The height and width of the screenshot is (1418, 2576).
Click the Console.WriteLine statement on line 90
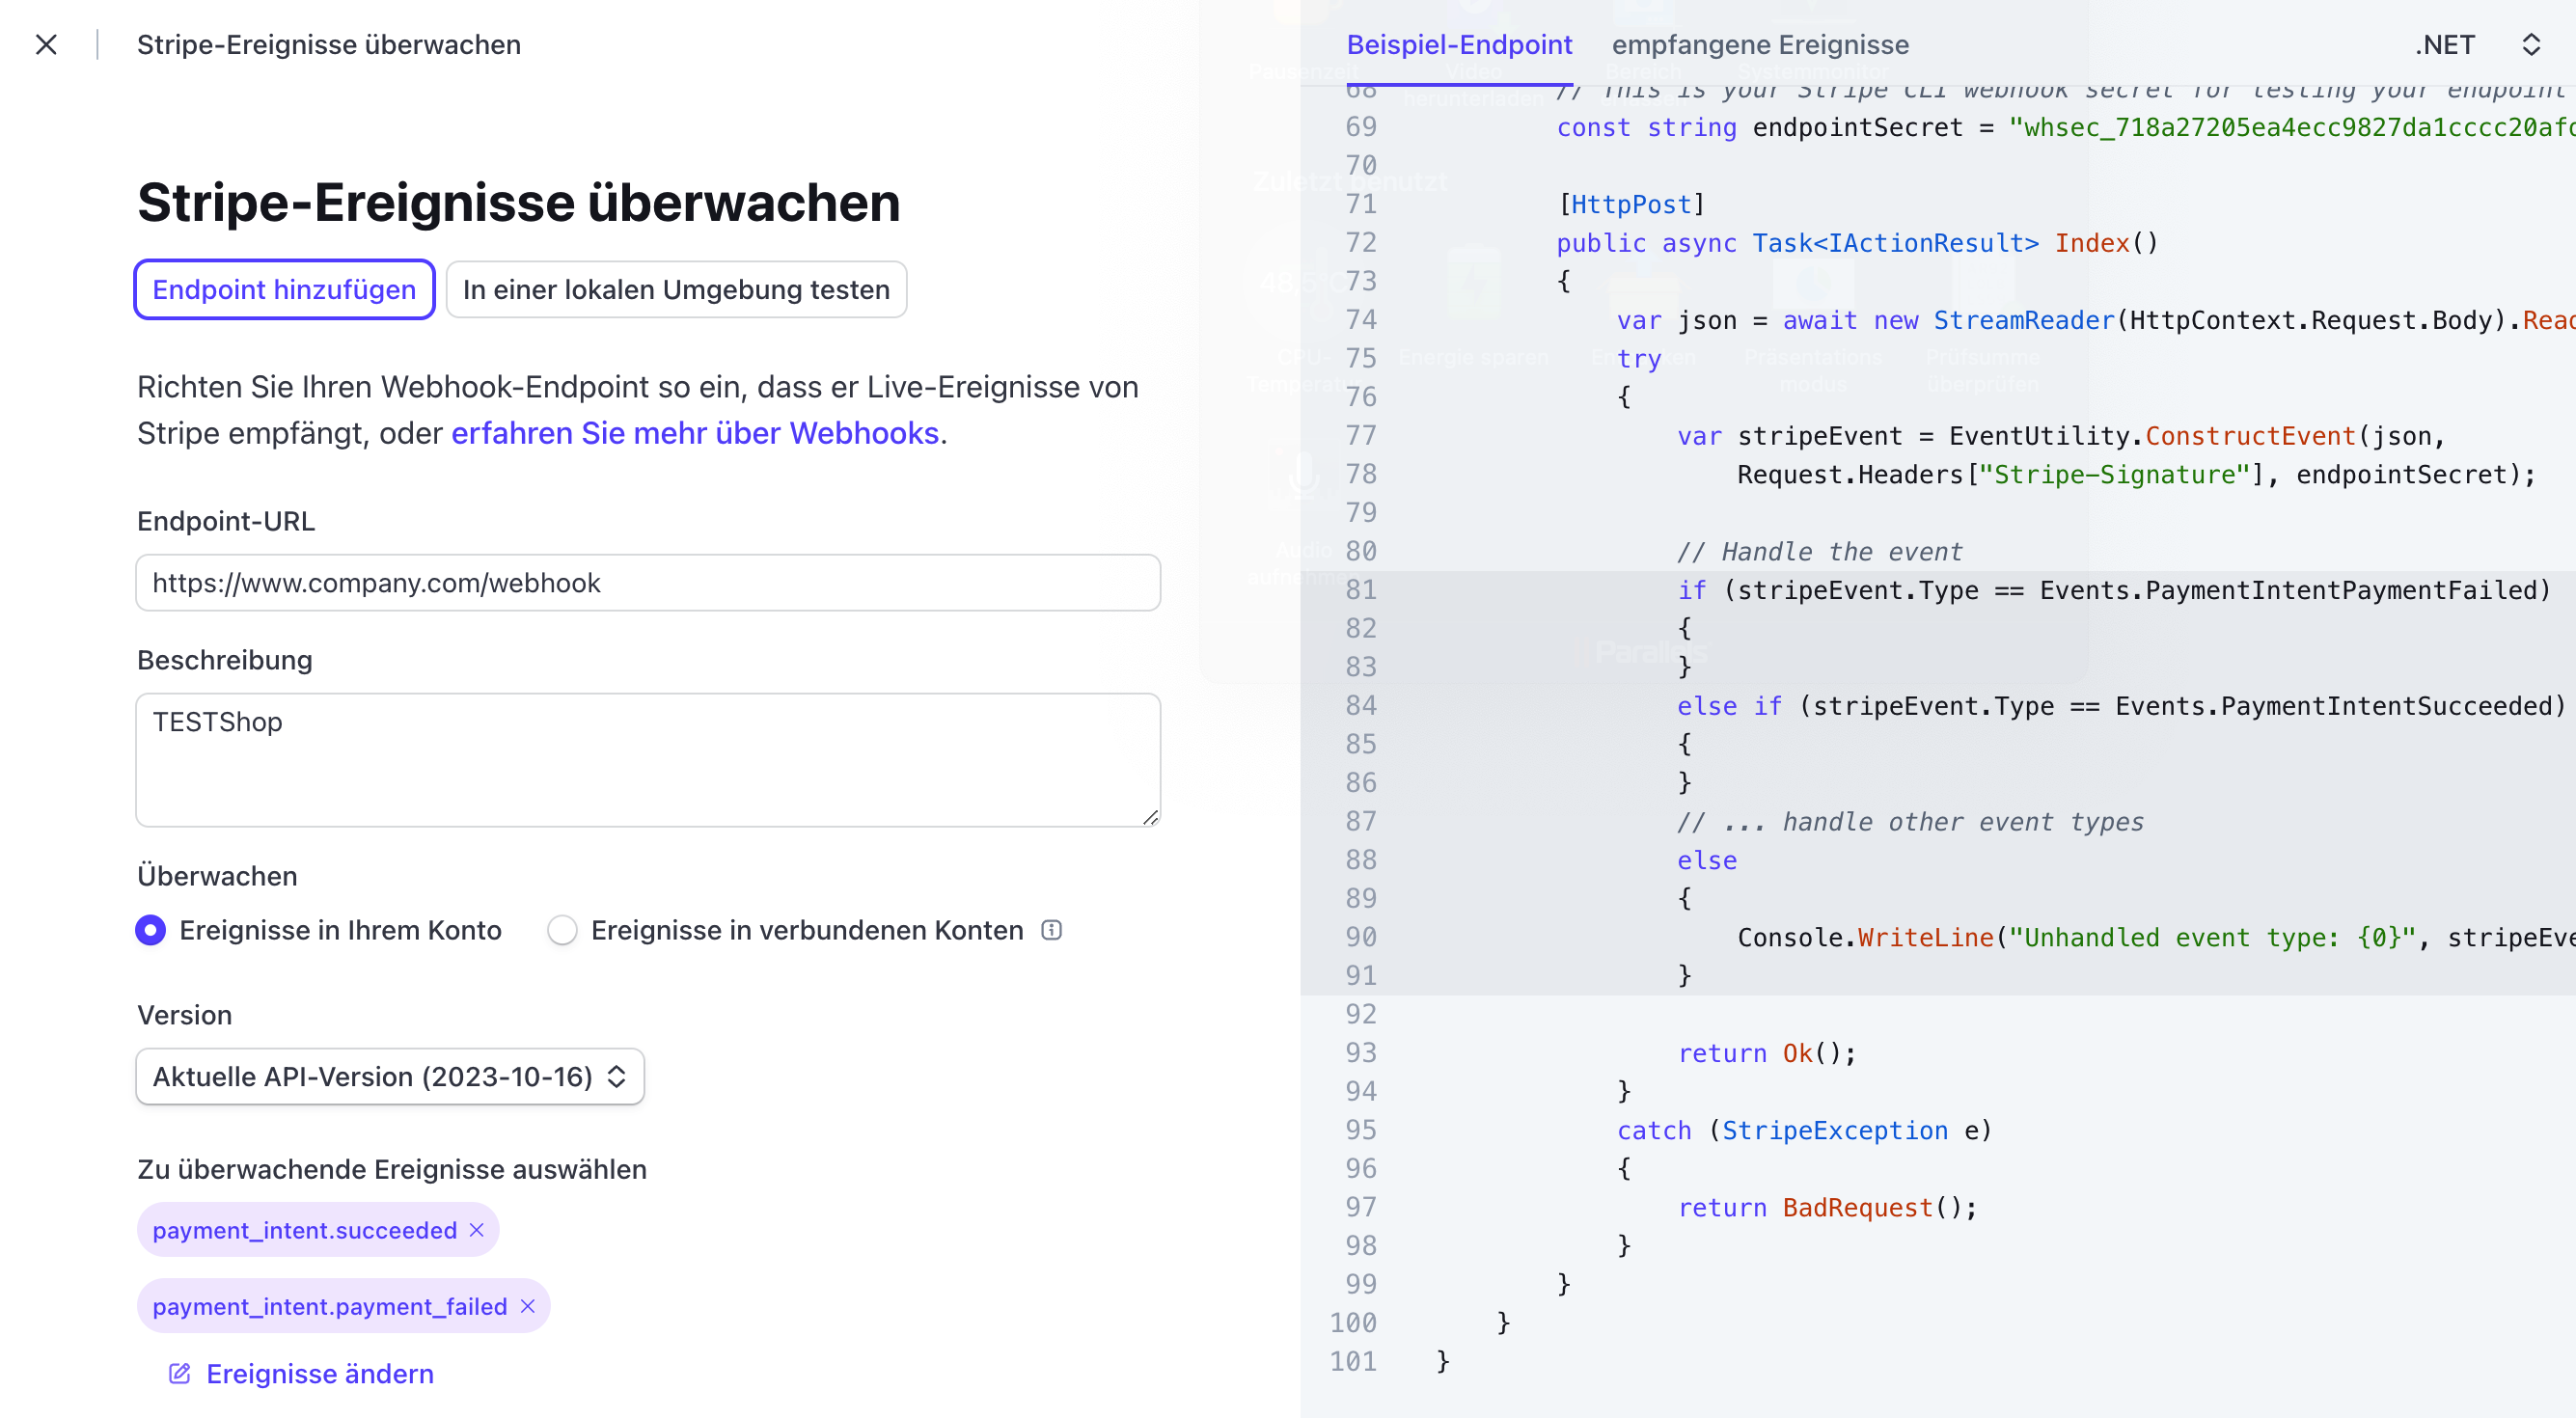[x=2157, y=938]
